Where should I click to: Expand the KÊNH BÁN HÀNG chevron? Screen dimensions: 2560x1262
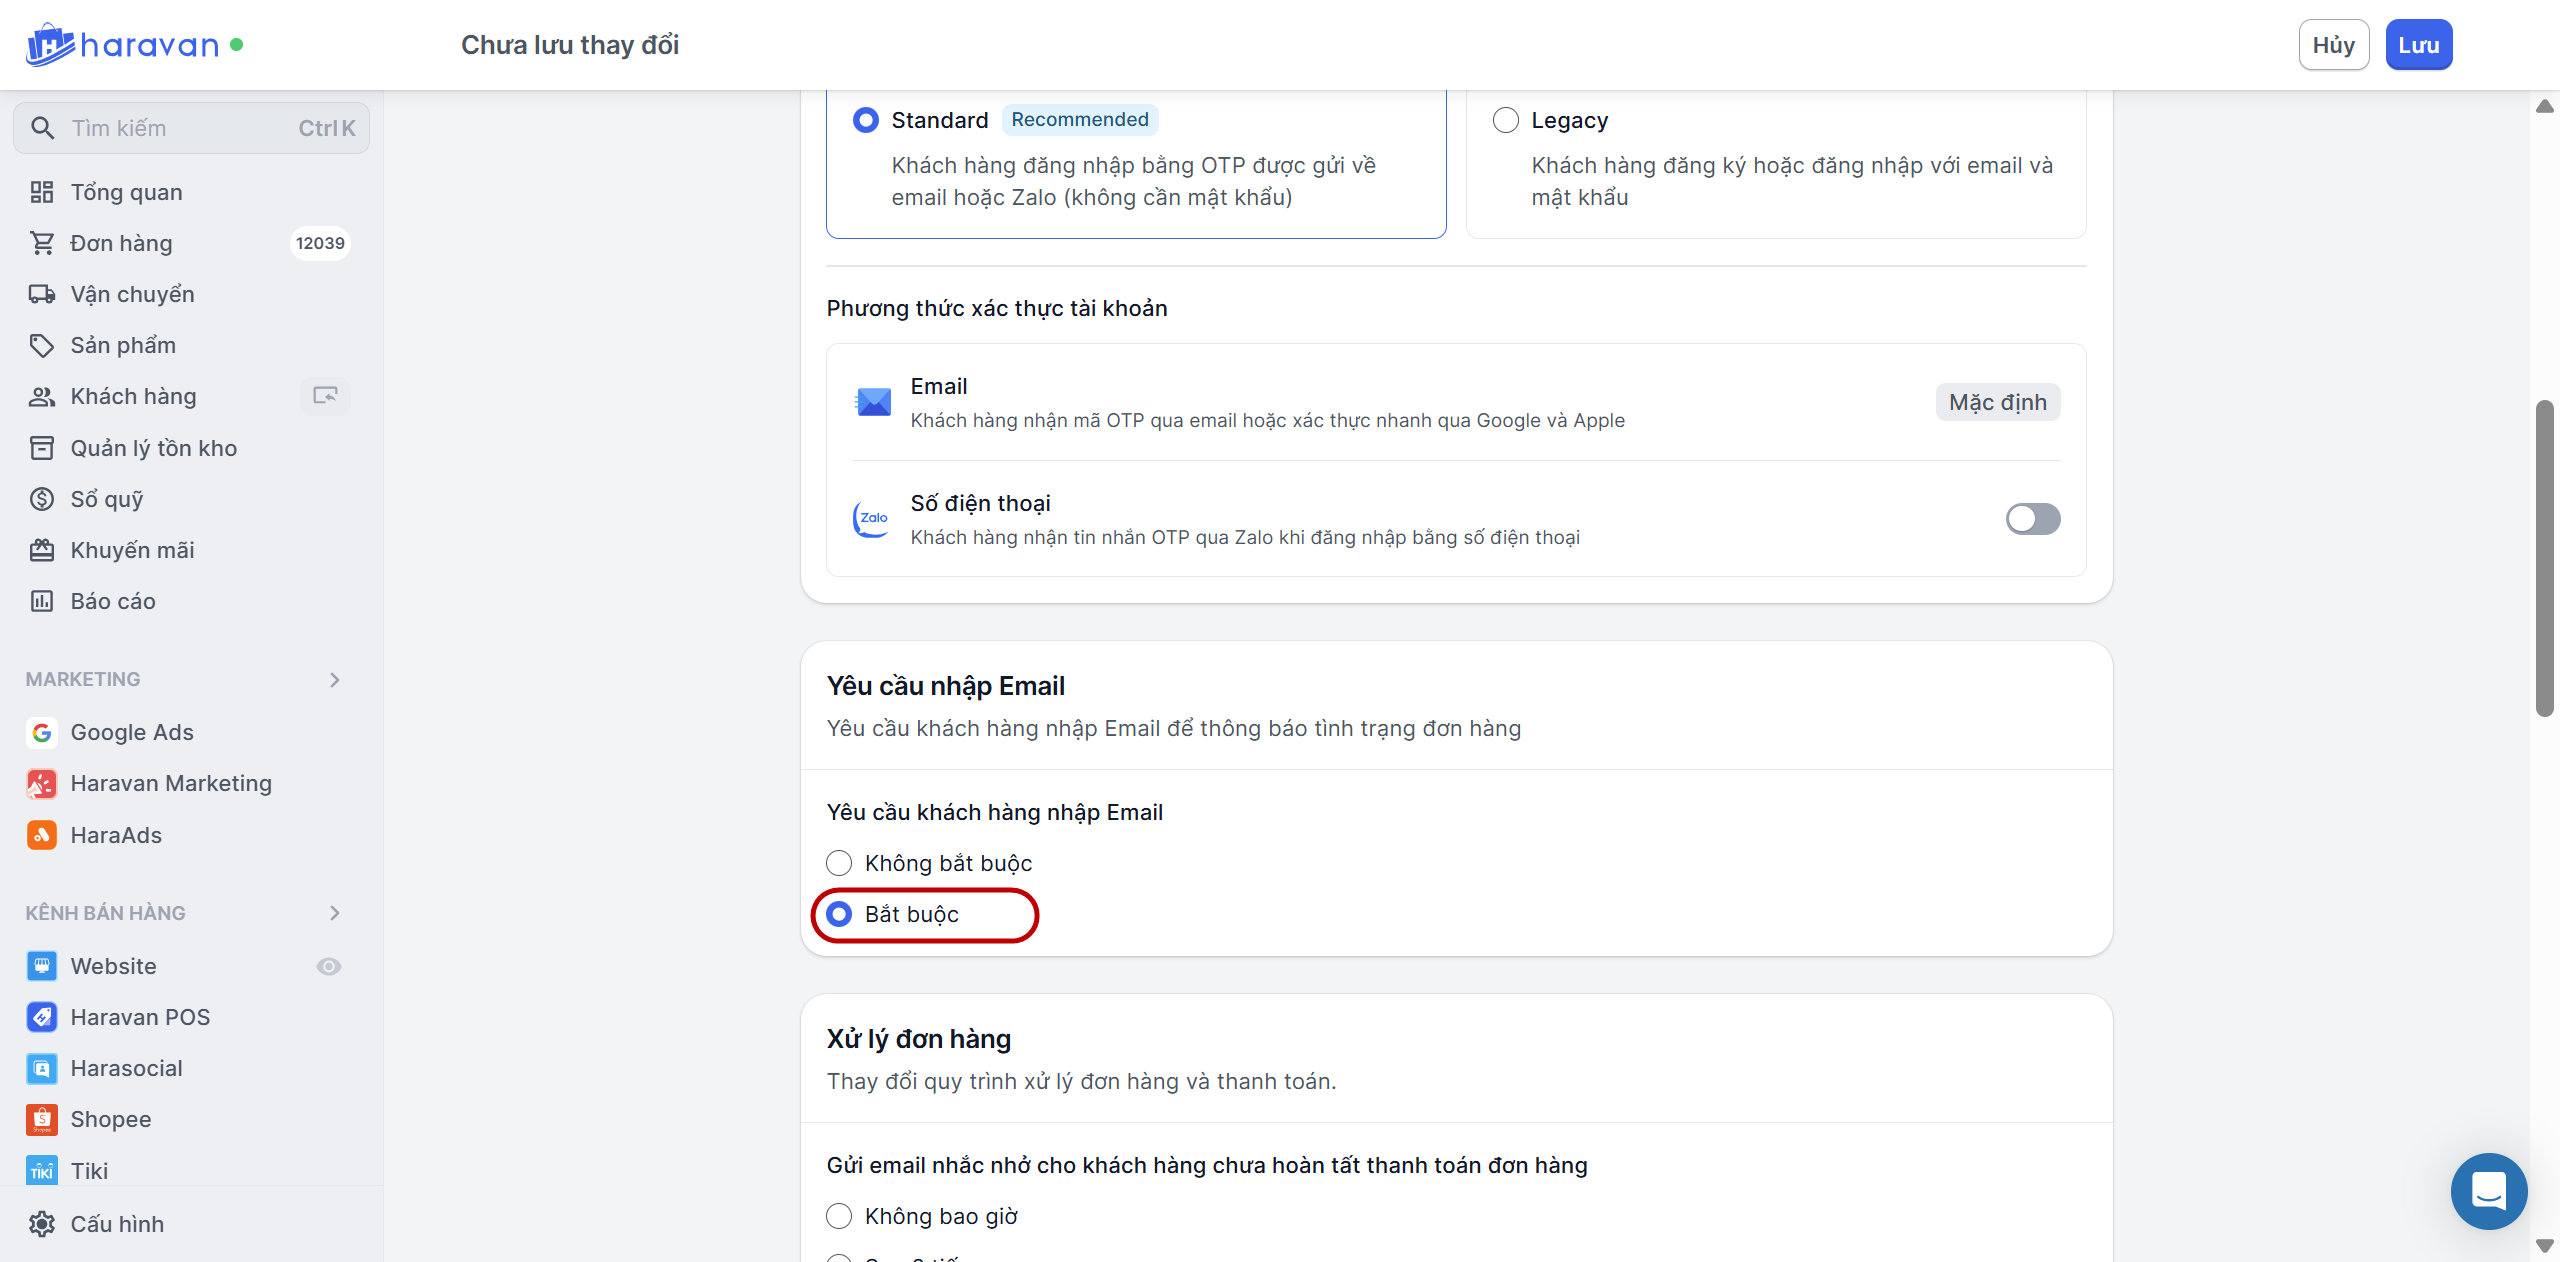coord(335,913)
